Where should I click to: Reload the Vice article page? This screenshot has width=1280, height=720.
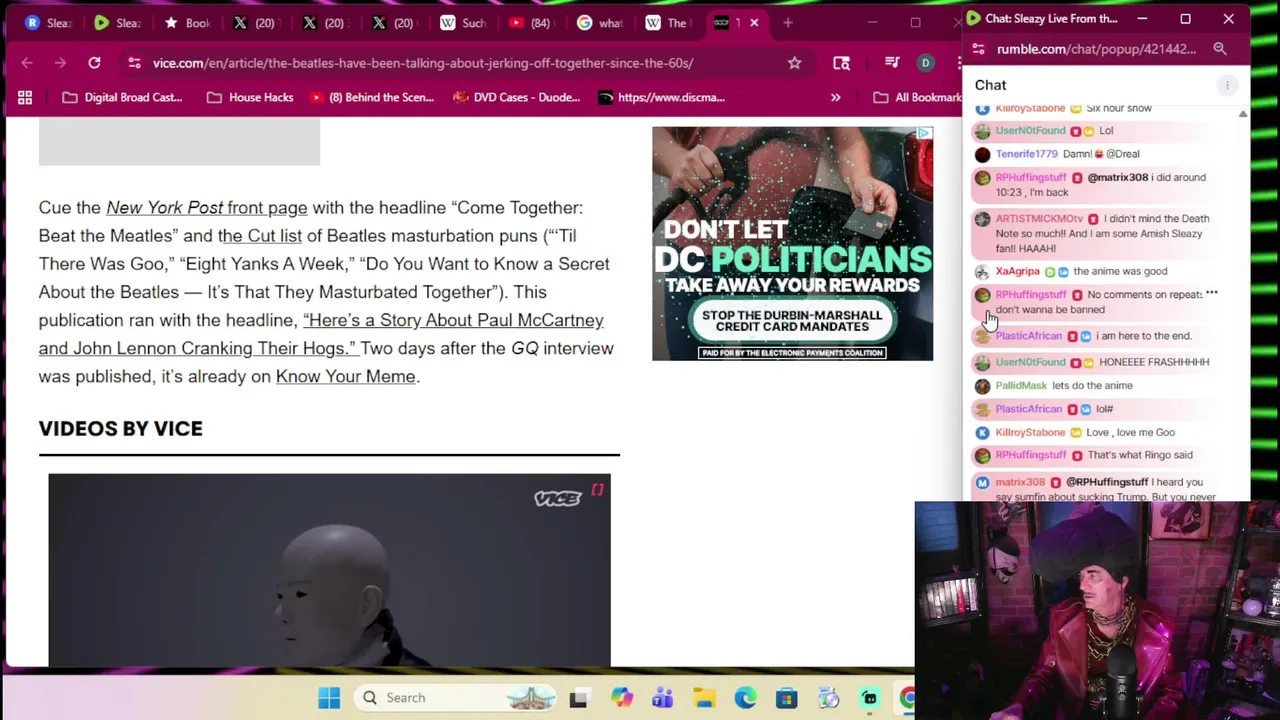(94, 63)
